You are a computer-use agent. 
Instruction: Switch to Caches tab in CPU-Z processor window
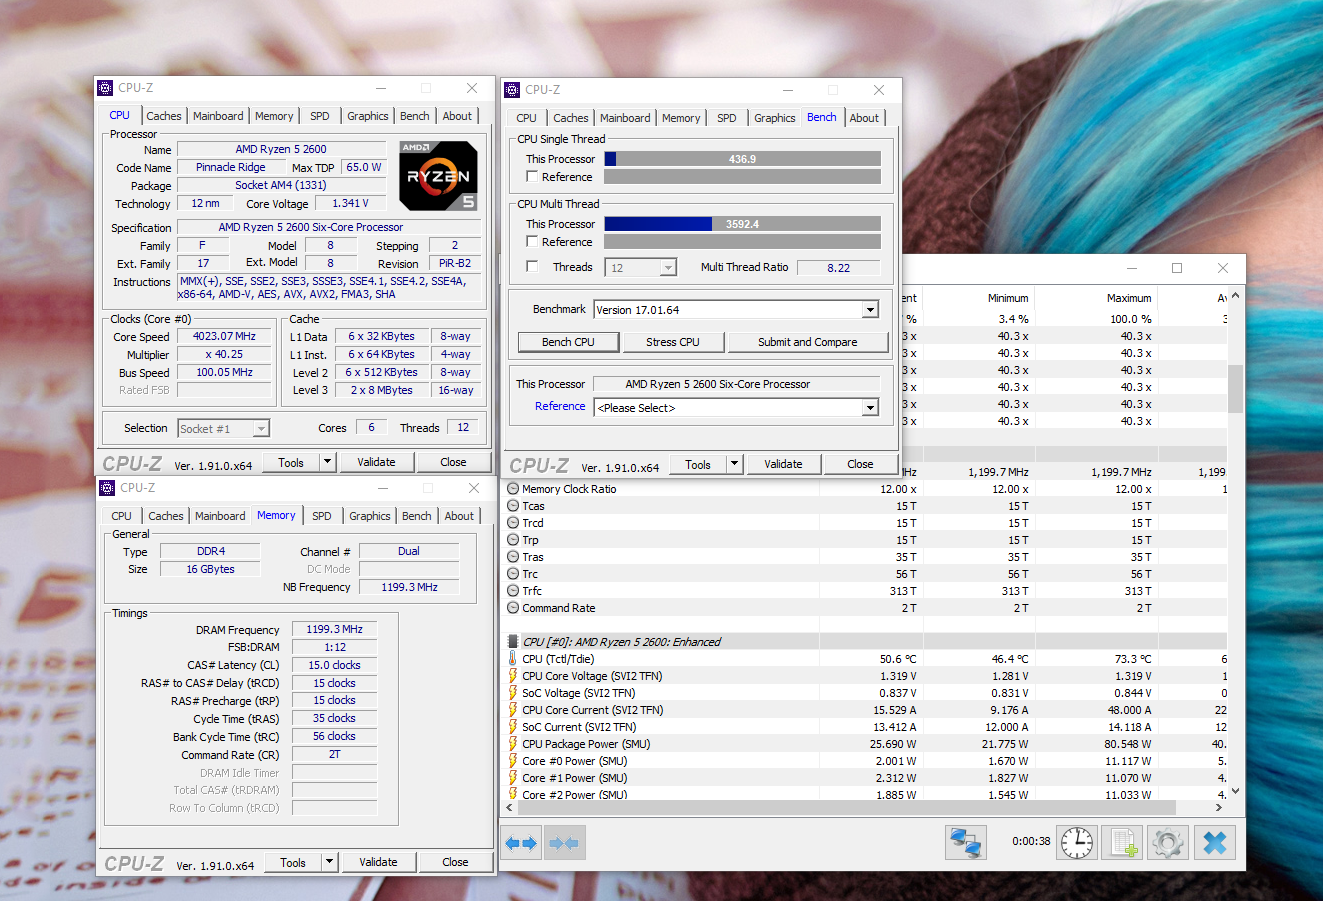(x=164, y=116)
